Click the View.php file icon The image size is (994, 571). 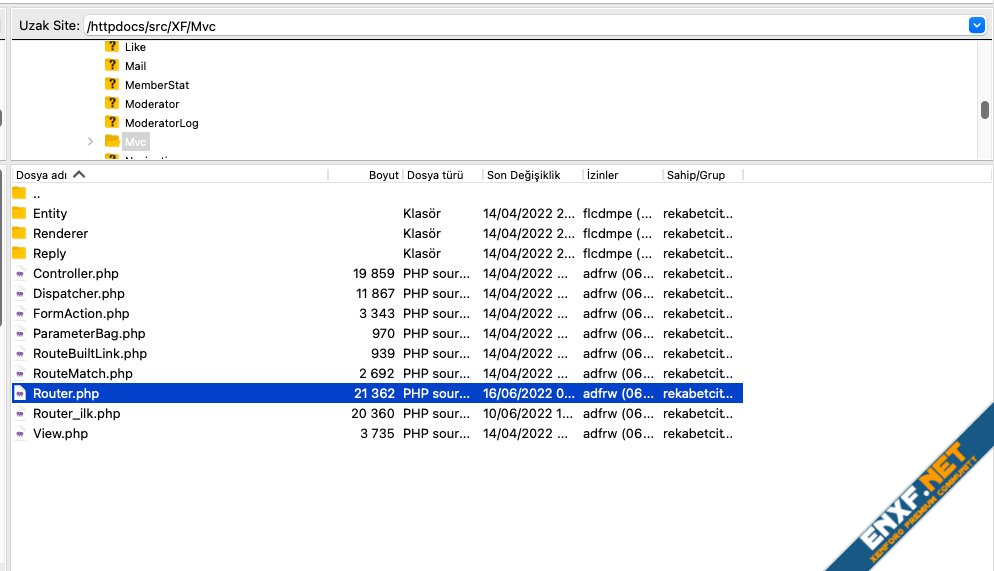pos(19,434)
